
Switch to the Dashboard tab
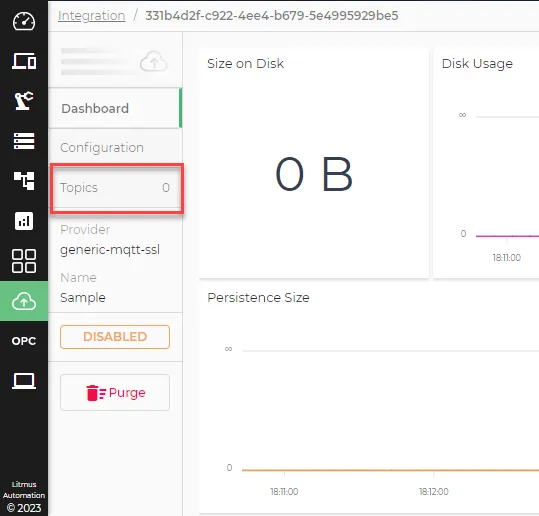click(115, 108)
